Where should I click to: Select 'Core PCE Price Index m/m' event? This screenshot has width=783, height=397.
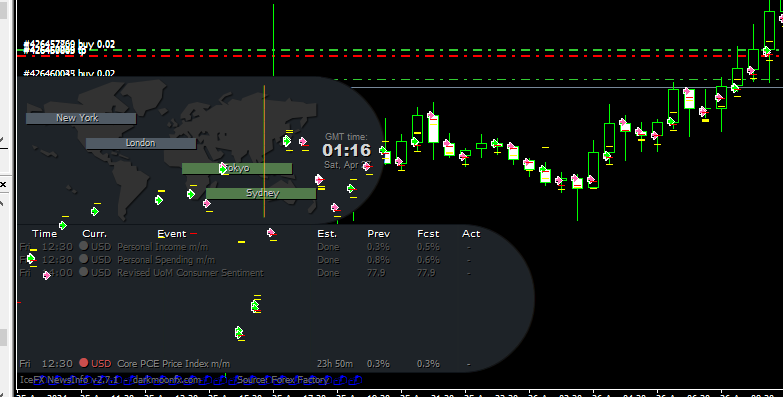pyautogui.click(x=173, y=364)
